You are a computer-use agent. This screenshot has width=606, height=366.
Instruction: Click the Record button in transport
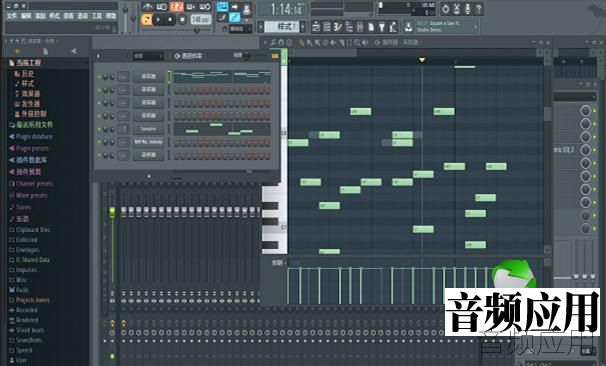click(x=183, y=19)
